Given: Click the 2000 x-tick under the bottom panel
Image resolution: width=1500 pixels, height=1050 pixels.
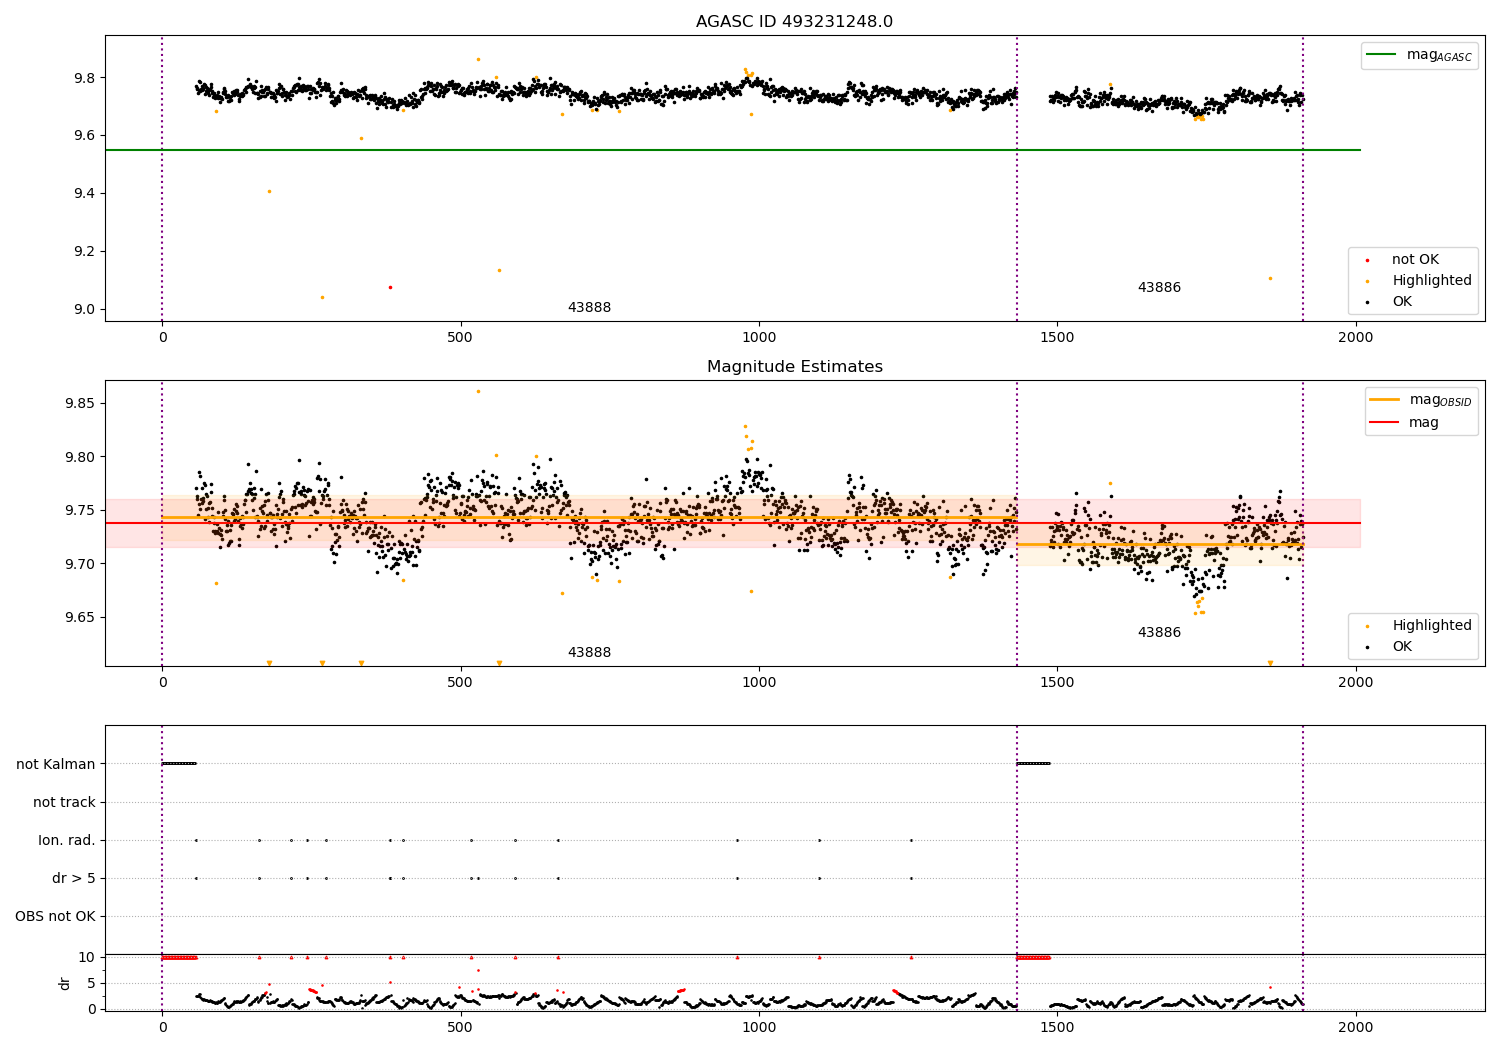Looking at the screenshot, I should point(1355,1027).
